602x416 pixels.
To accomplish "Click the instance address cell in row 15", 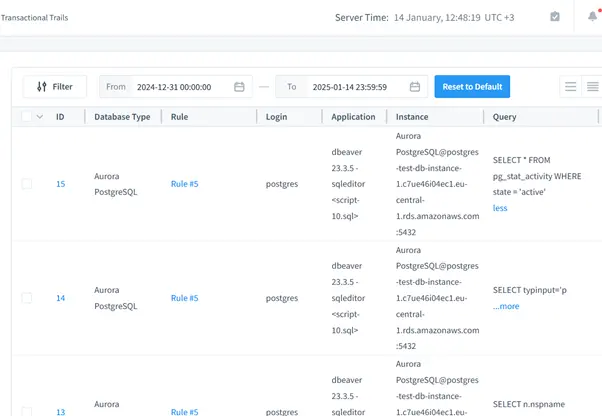I will [437, 184].
